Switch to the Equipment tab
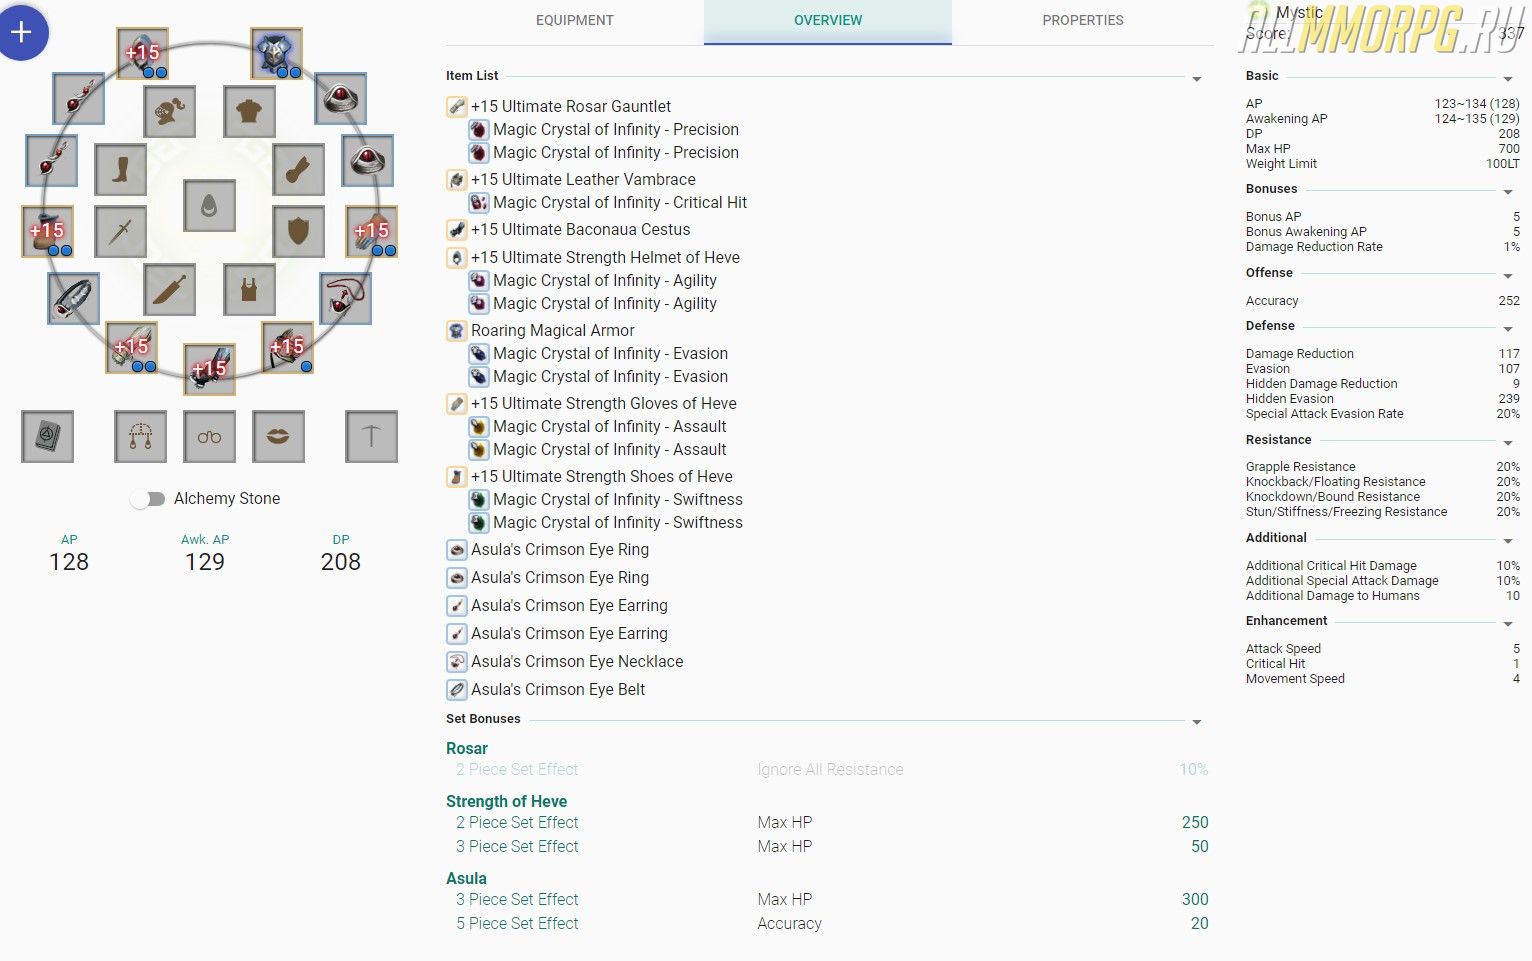The height and width of the screenshot is (961, 1532). pyautogui.click(x=574, y=20)
